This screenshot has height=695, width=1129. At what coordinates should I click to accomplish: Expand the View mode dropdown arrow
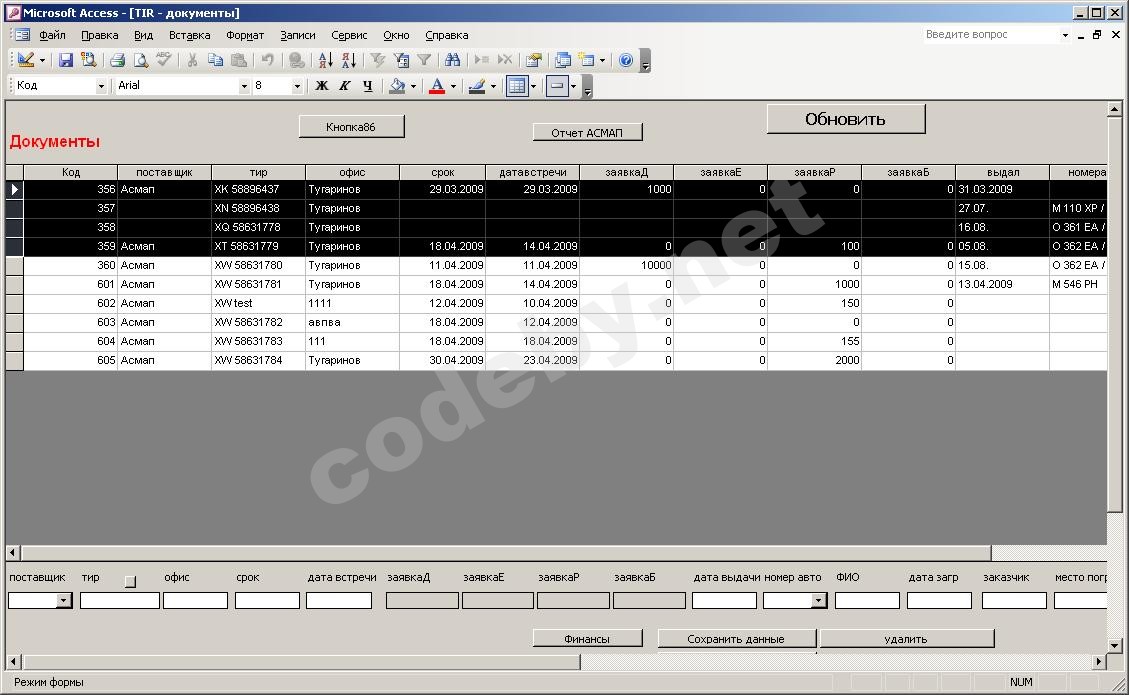pos(42,60)
